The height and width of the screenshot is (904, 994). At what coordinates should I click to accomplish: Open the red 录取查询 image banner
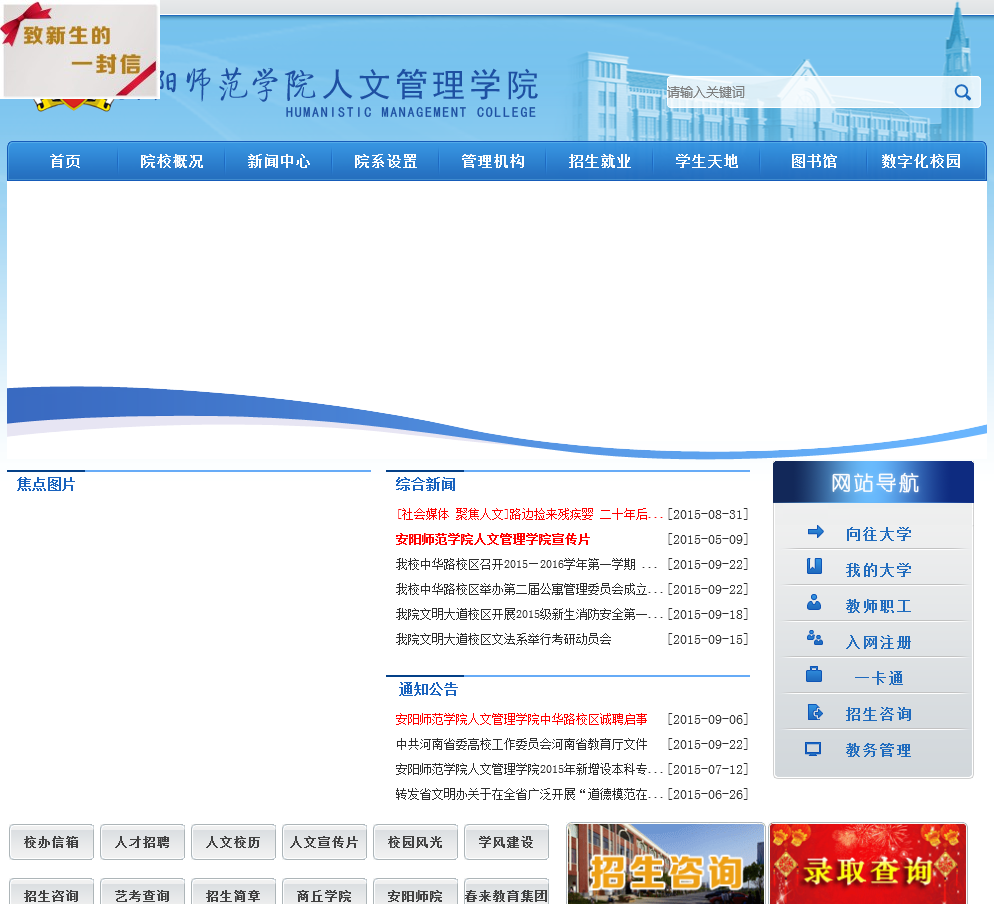pos(868,863)
